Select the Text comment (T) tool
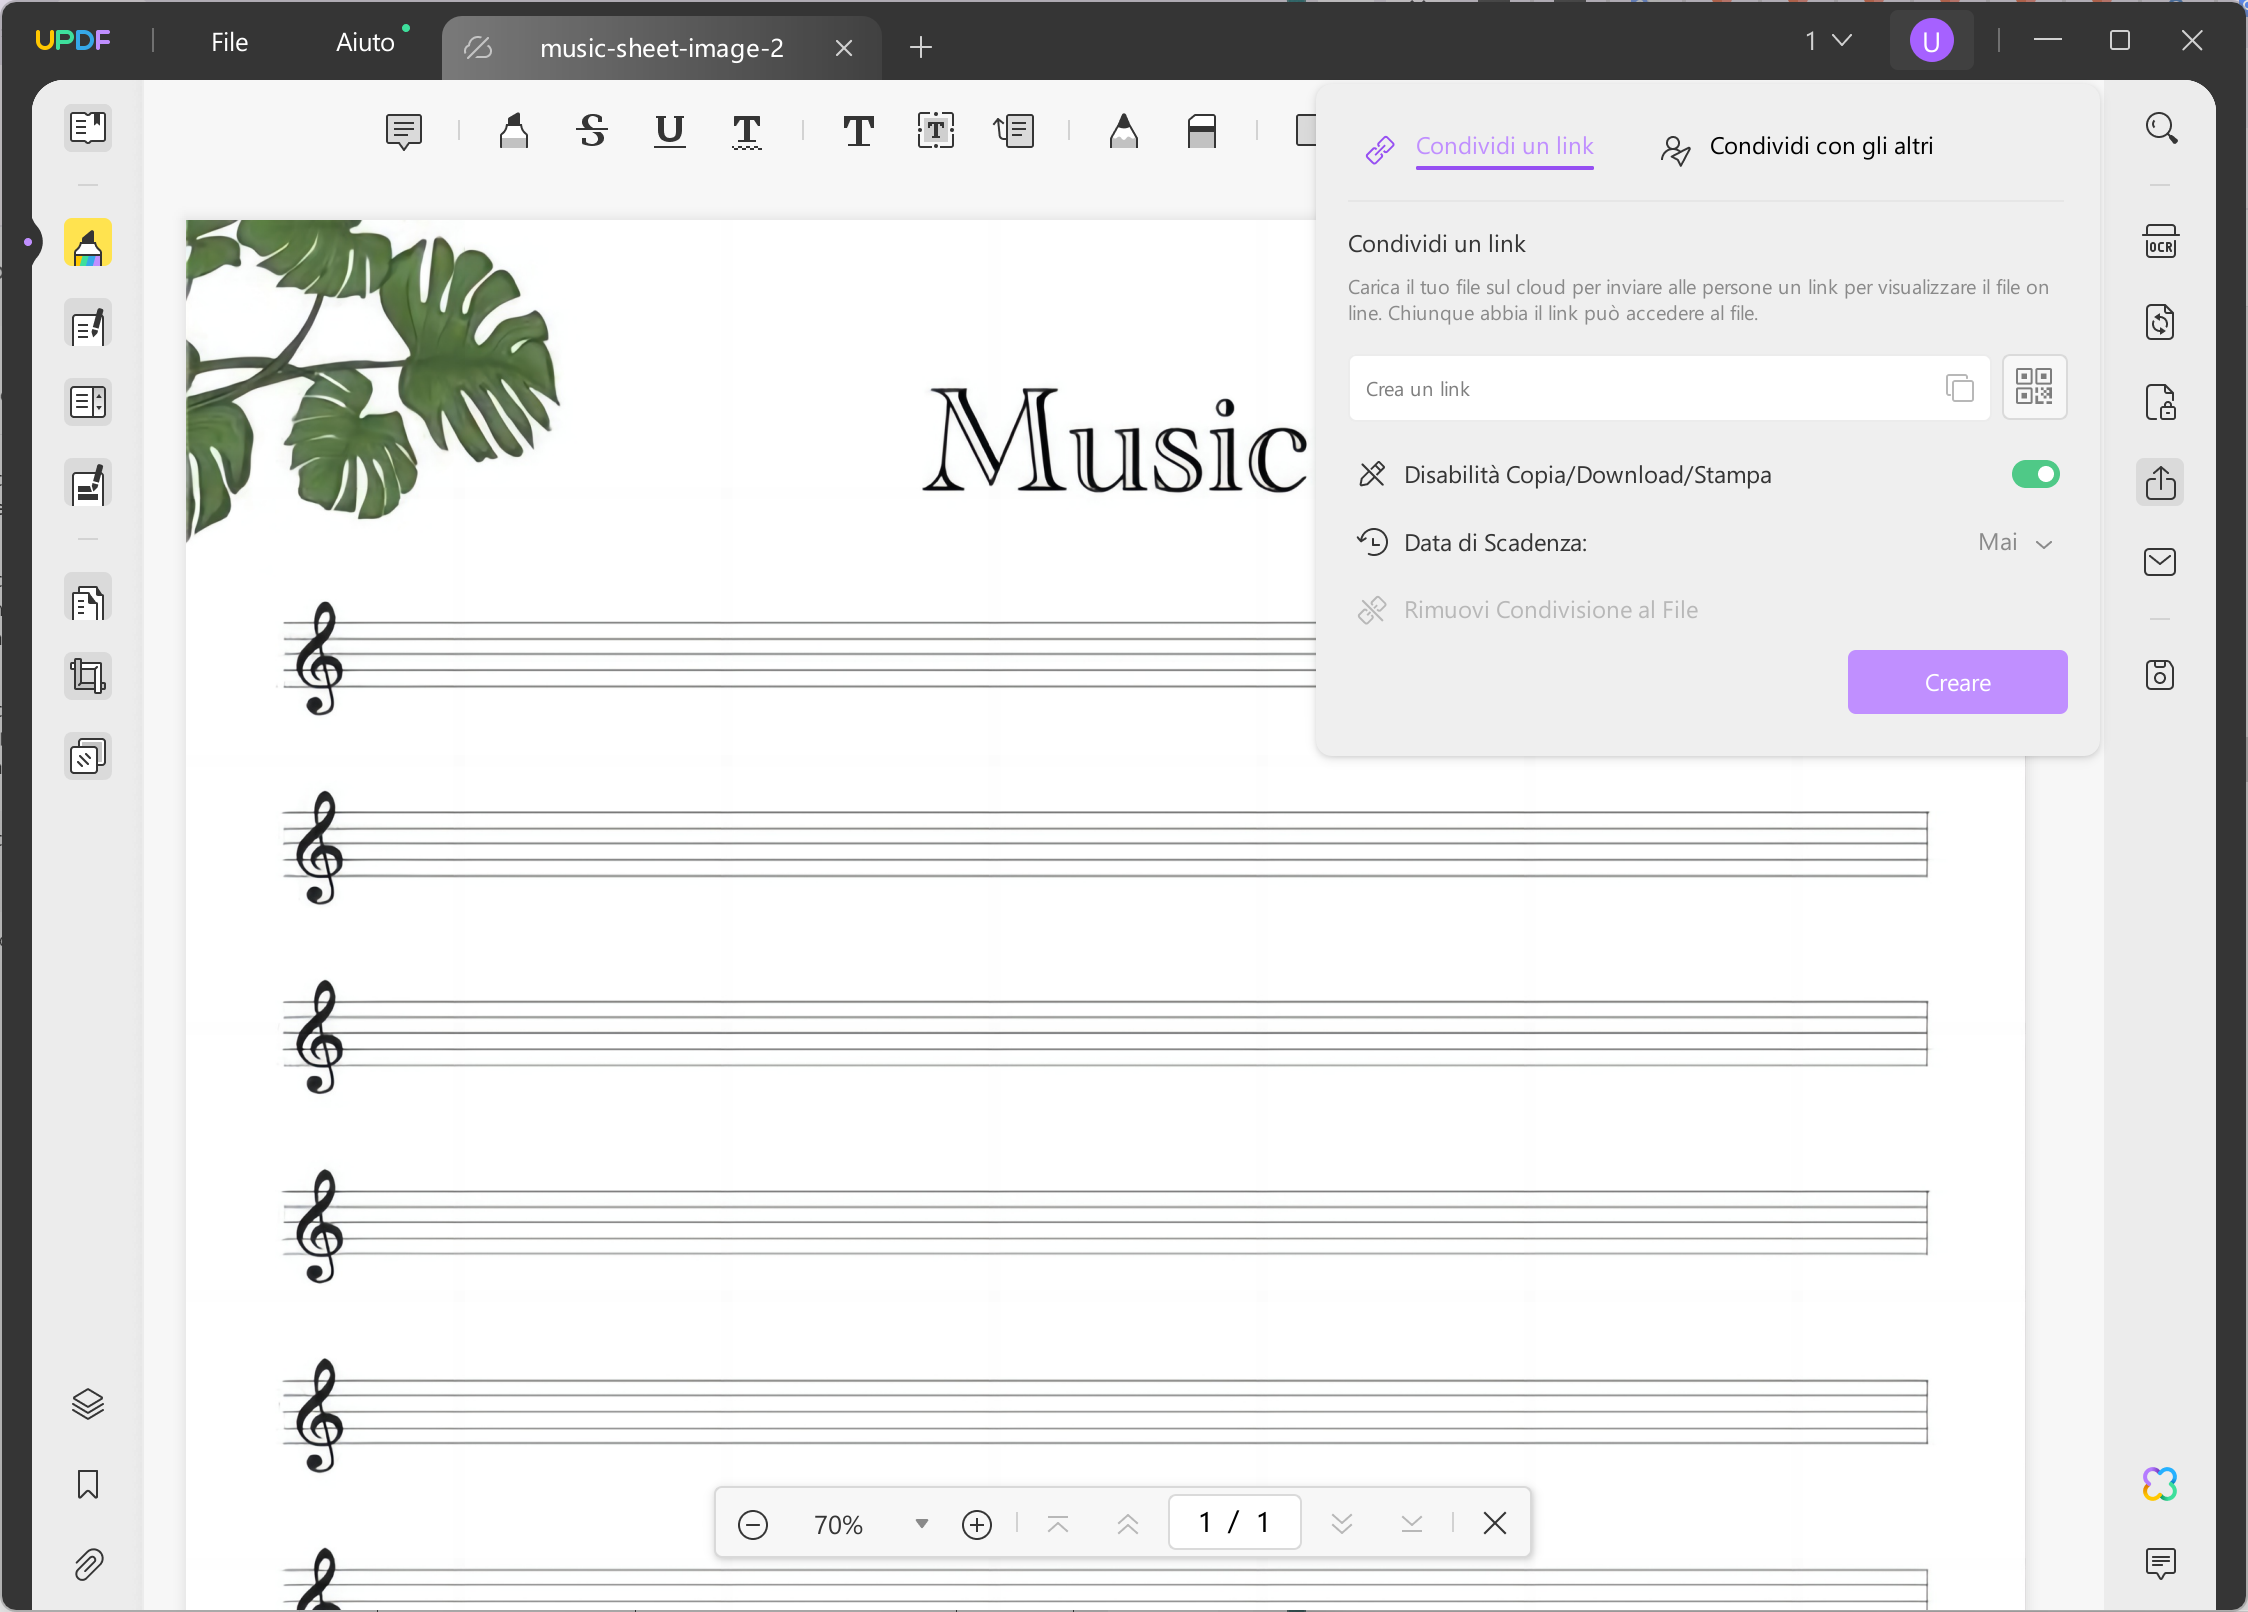This screenshot has width=2248, height=1612. coord(858,131)
